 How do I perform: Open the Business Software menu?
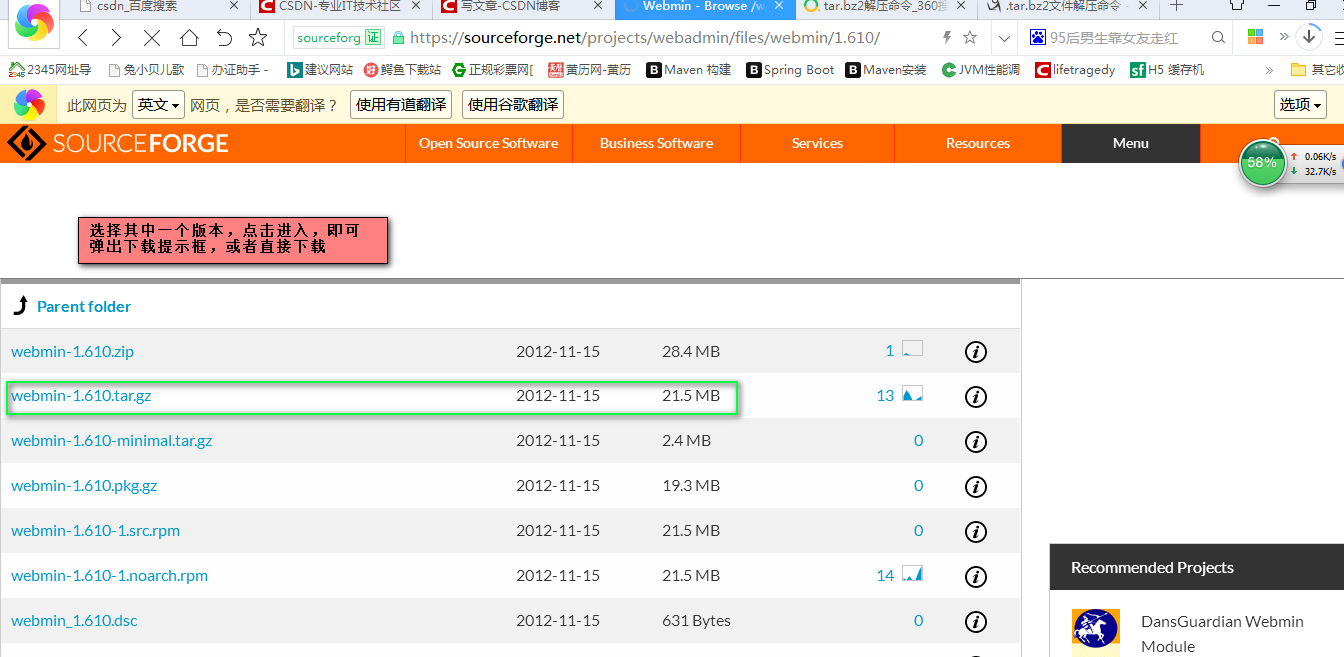[x=657, y=143]
